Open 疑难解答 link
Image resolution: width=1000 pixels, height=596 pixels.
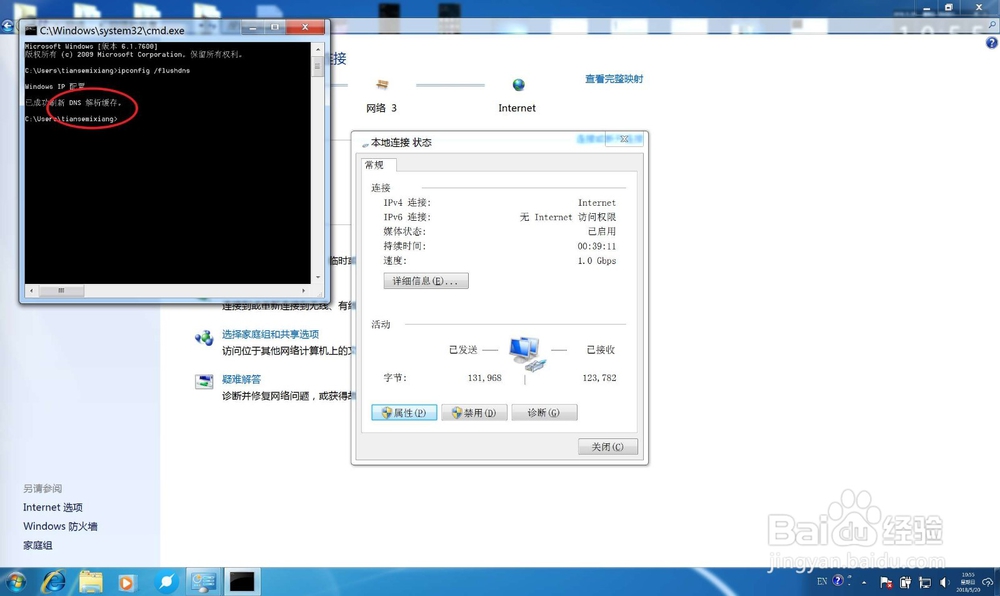click(242, 379)
